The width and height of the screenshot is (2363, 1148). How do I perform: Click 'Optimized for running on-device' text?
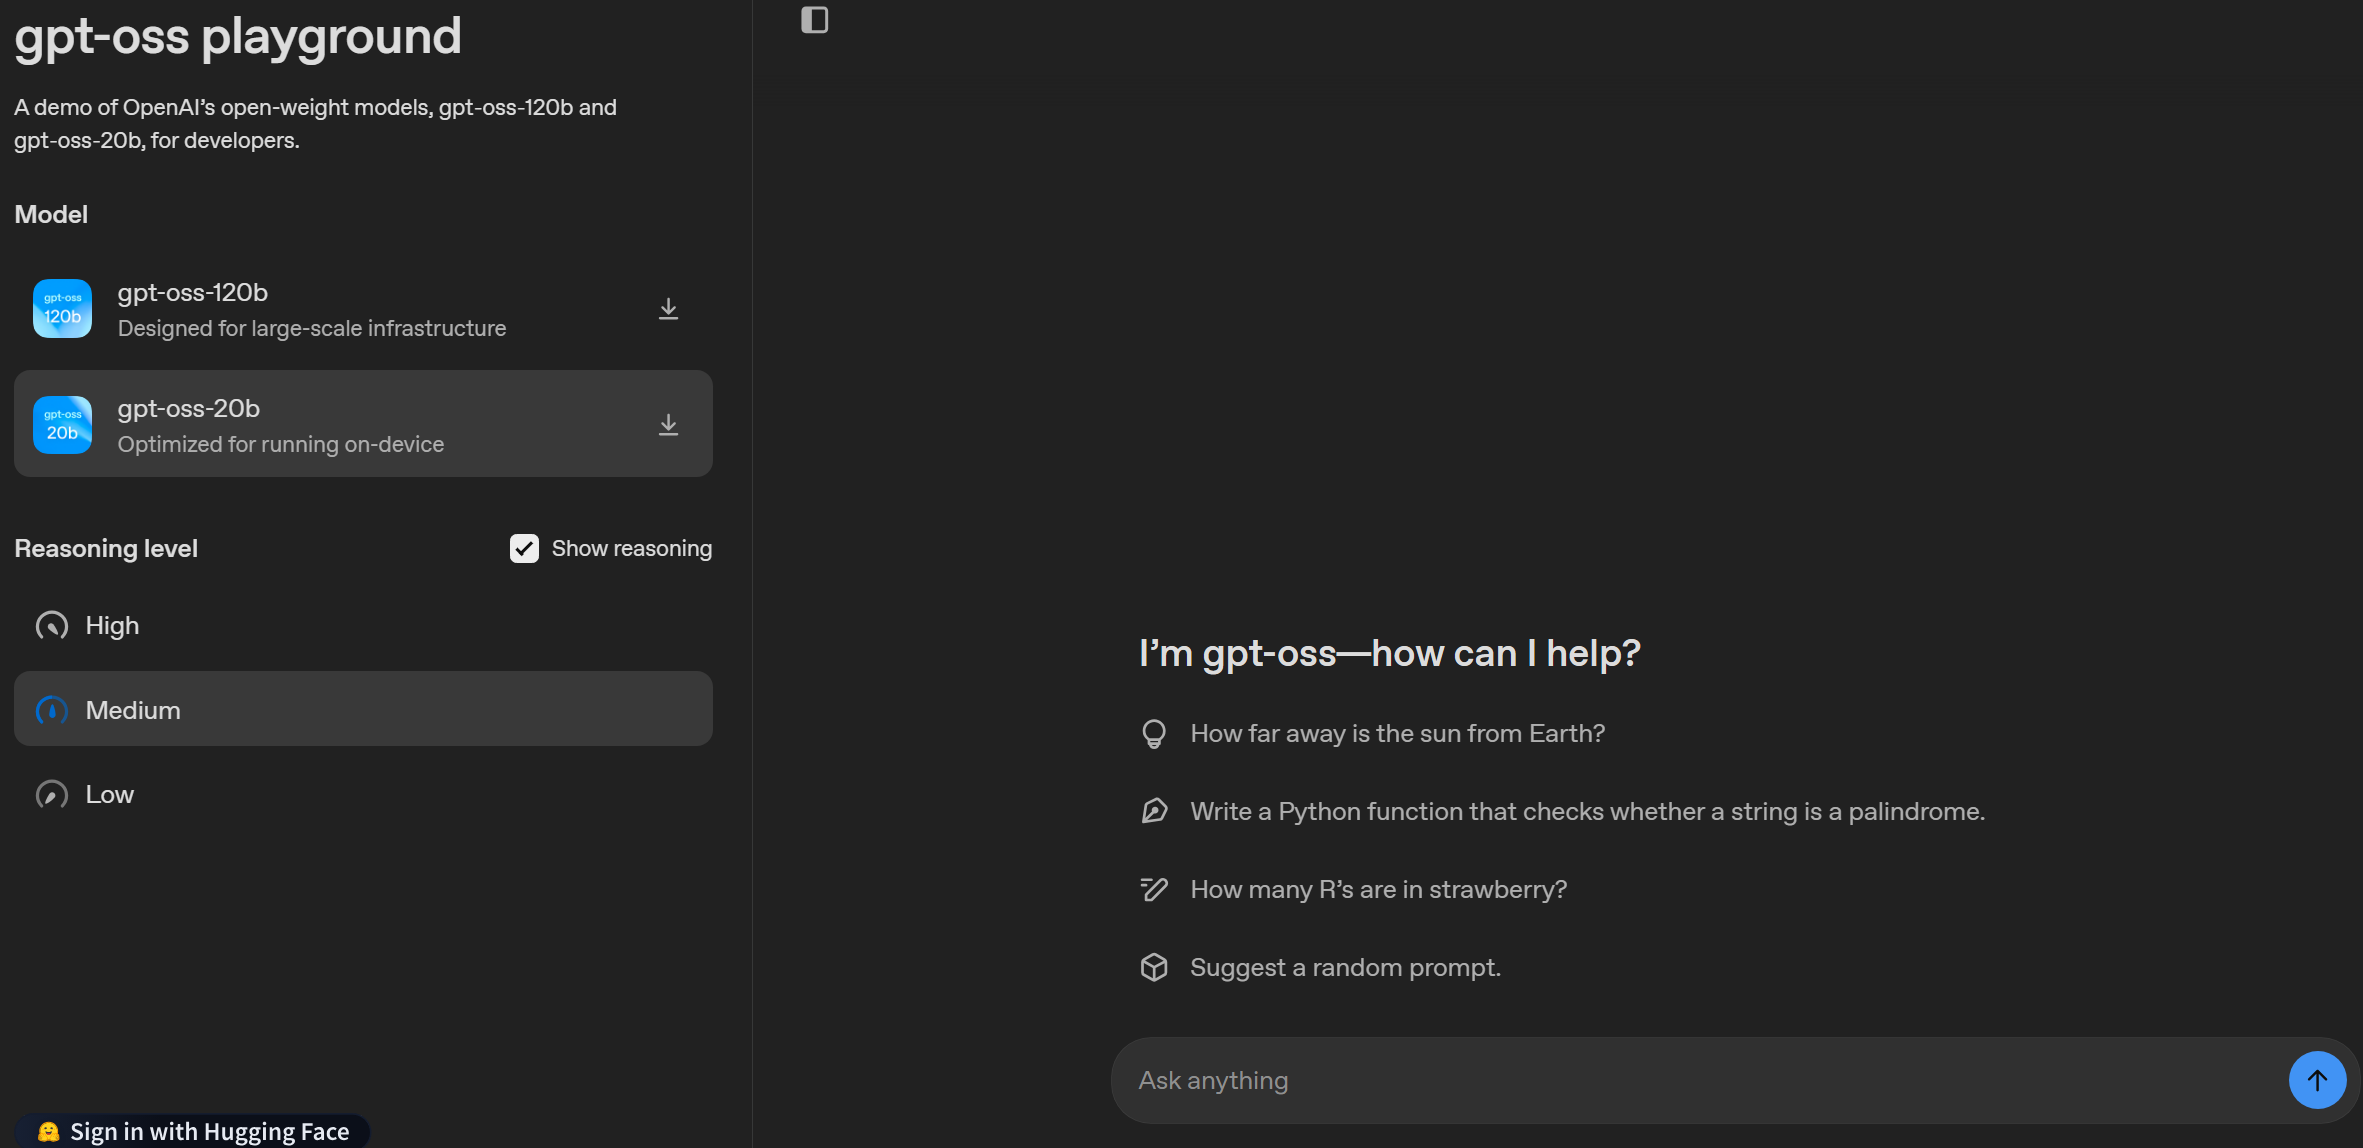tap(281, 444)
